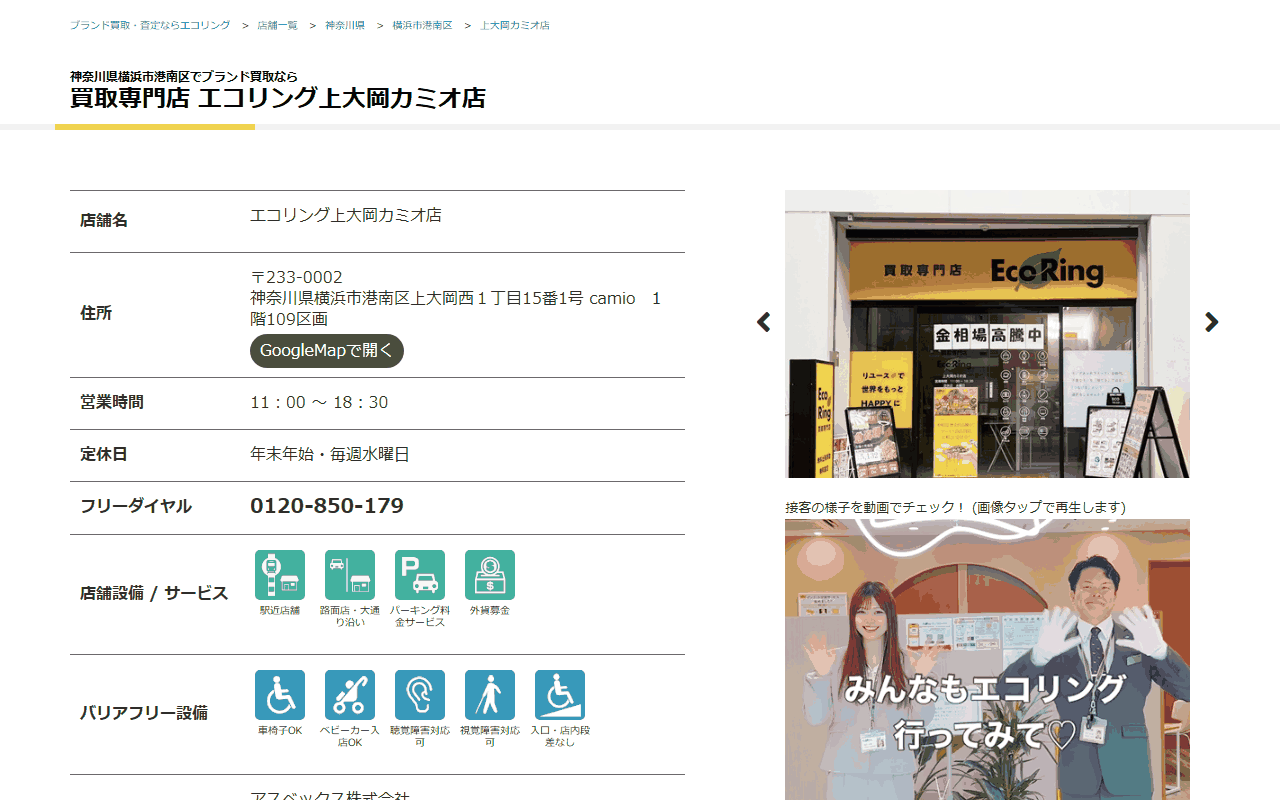The image size is (1280, 800).
Task: Click the 営業時間 row label
Action: (112, 402)
